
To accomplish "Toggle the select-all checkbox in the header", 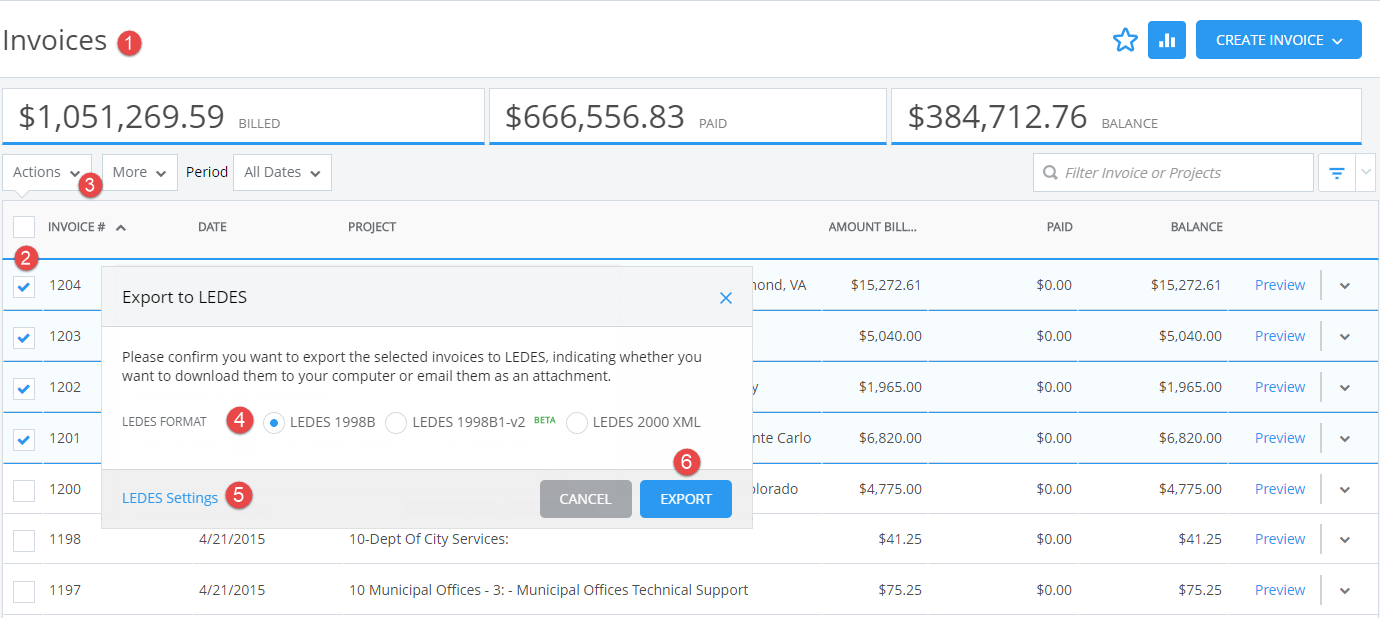I will (x=23, y=226).
